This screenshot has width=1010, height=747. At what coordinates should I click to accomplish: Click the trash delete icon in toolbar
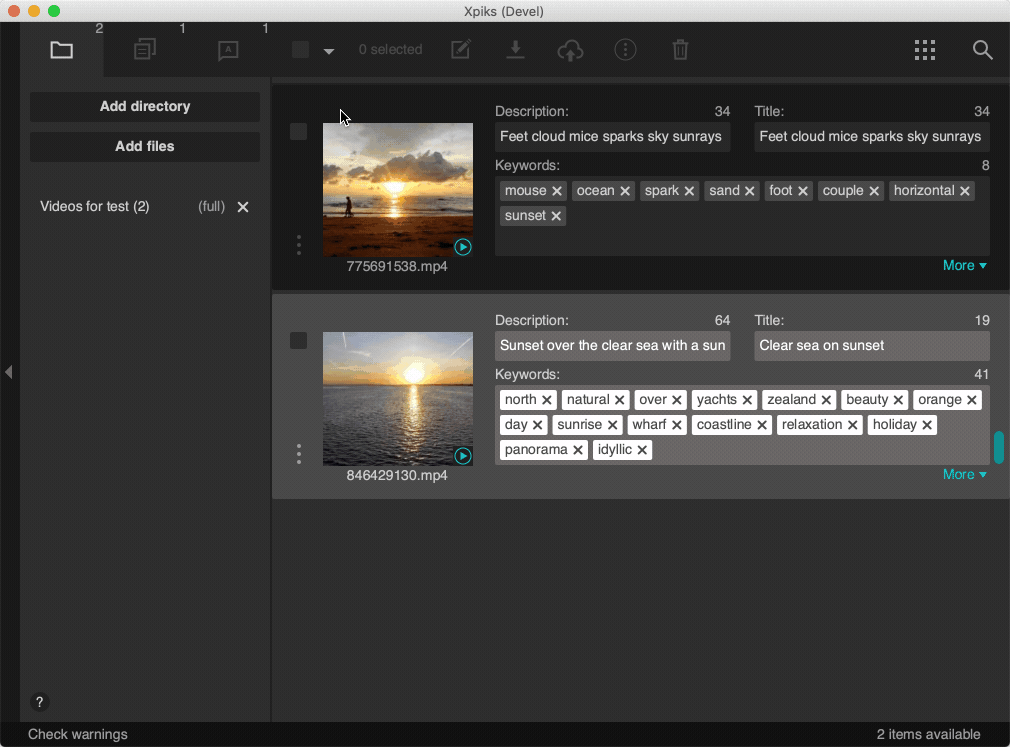pyautogui.click(x=680, y=50)
